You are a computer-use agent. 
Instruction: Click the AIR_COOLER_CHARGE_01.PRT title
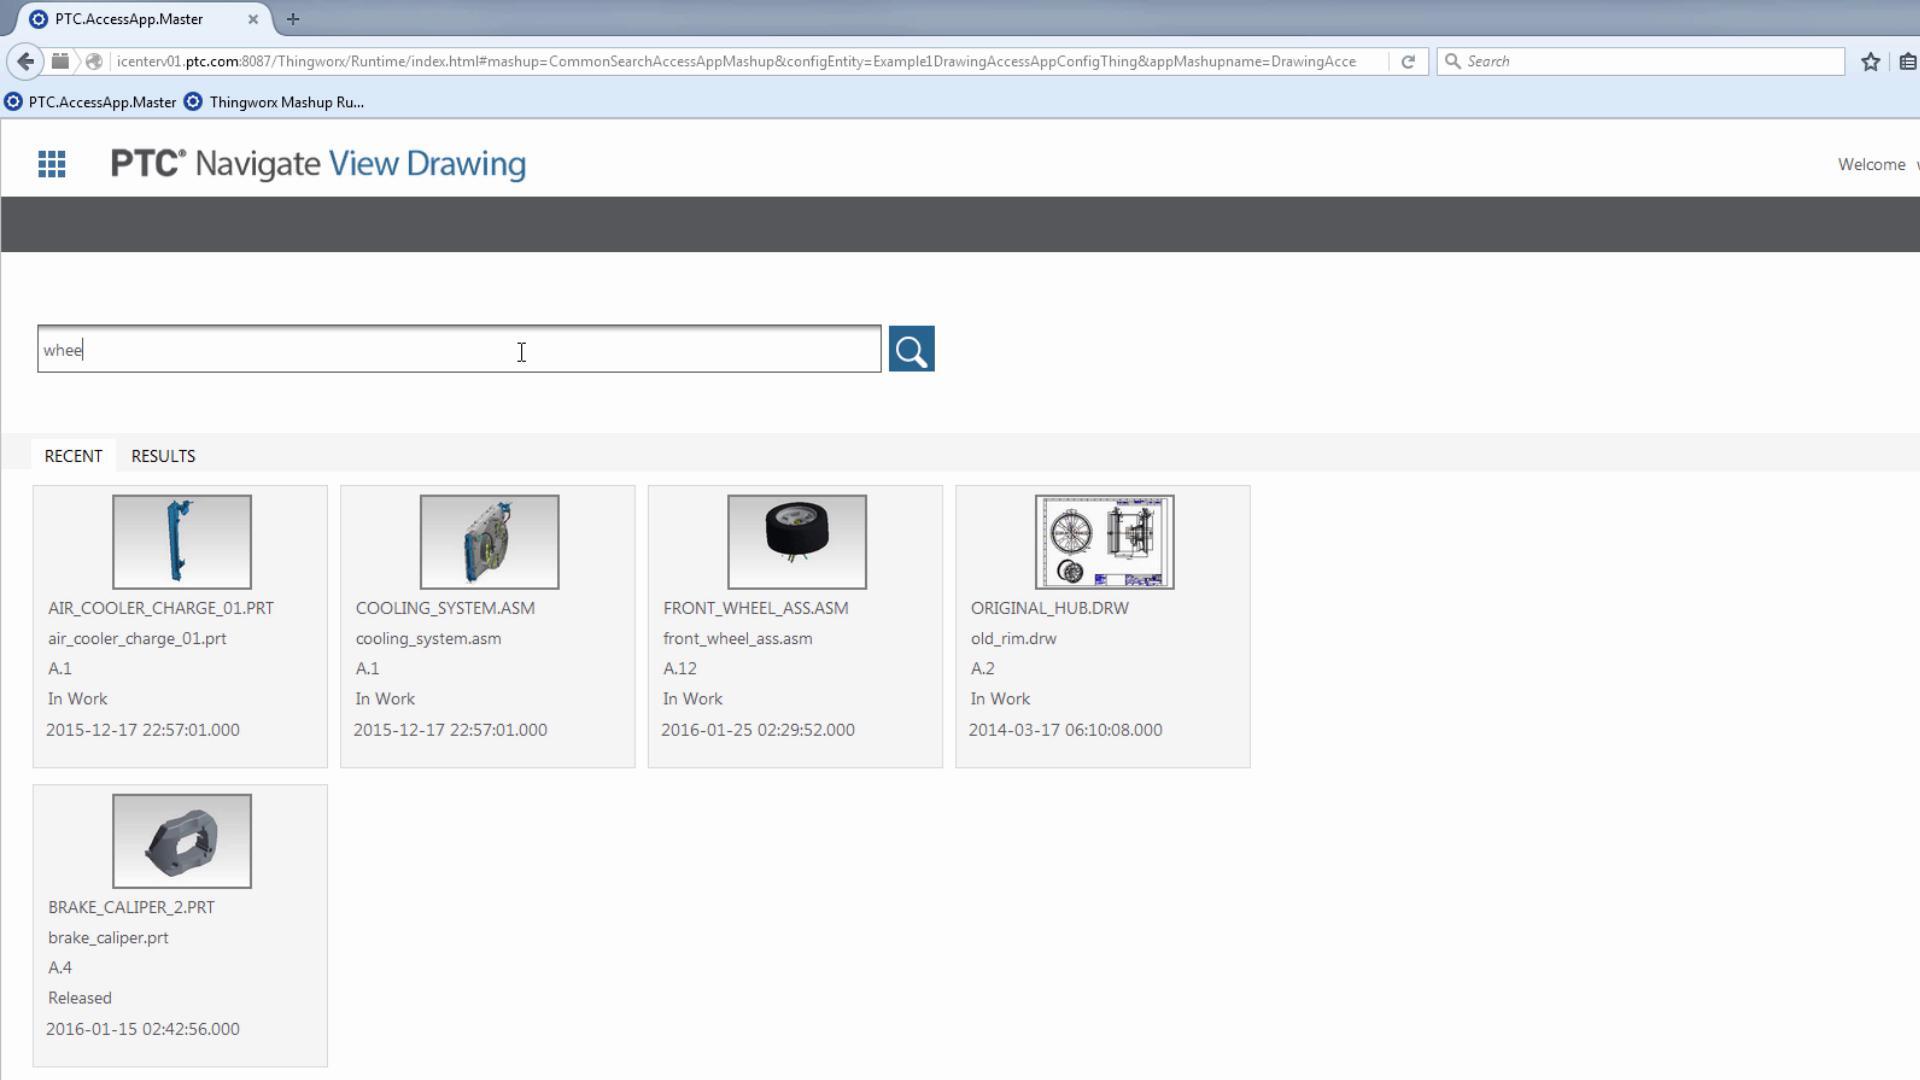tap(161, 608)
